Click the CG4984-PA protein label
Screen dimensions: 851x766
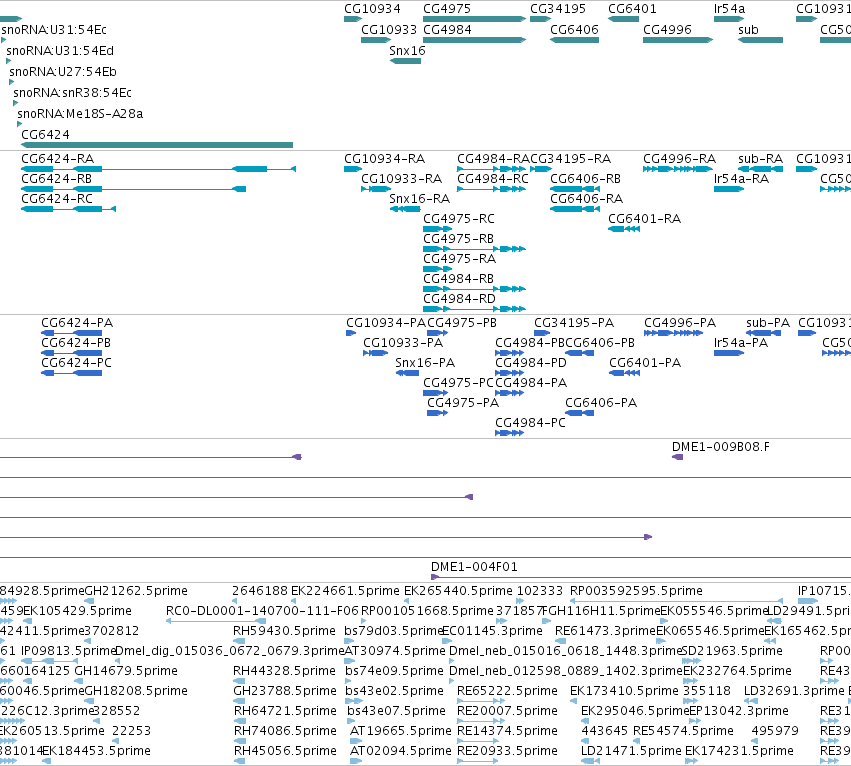click(531, 383)
